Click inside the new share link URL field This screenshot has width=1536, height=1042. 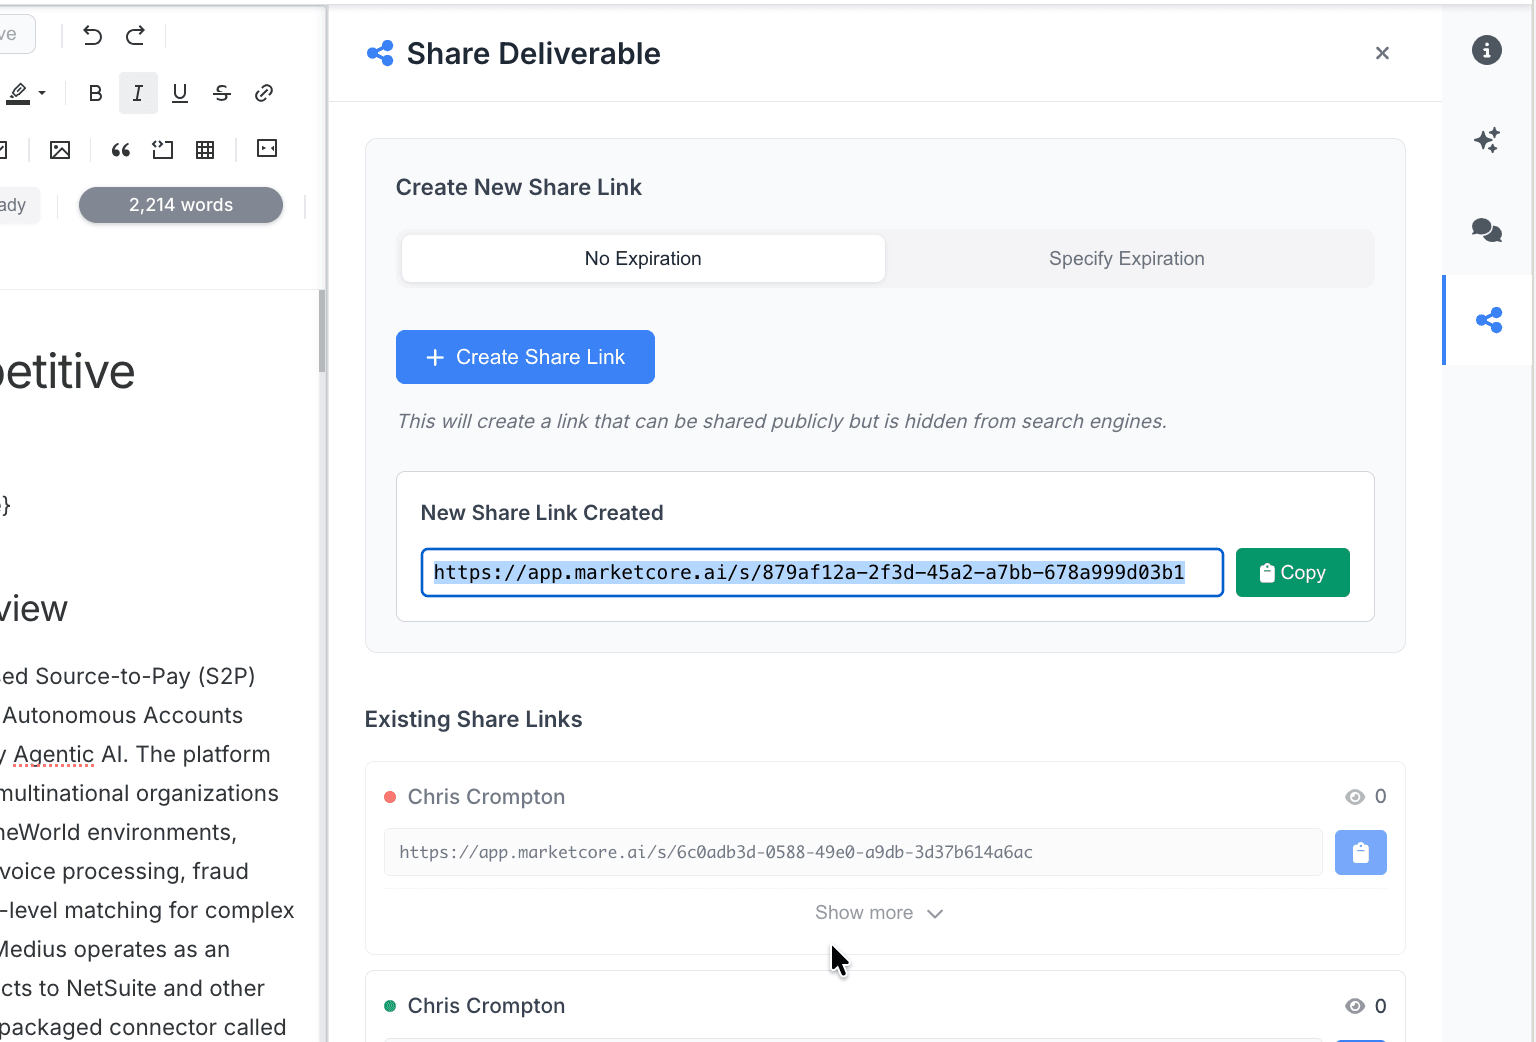point(822,572)
